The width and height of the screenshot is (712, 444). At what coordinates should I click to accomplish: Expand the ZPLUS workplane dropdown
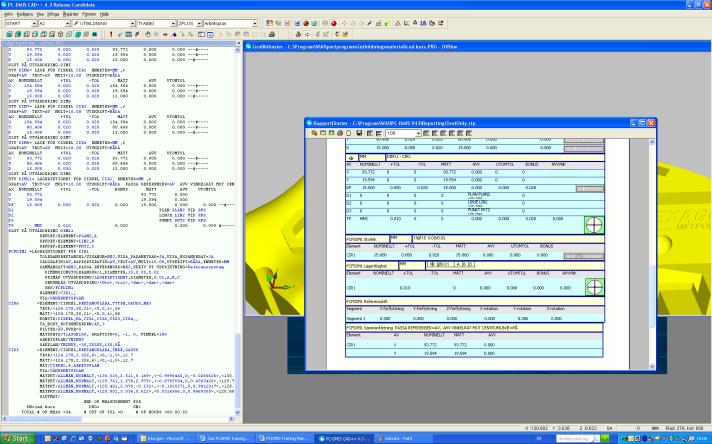click(199, 24)
